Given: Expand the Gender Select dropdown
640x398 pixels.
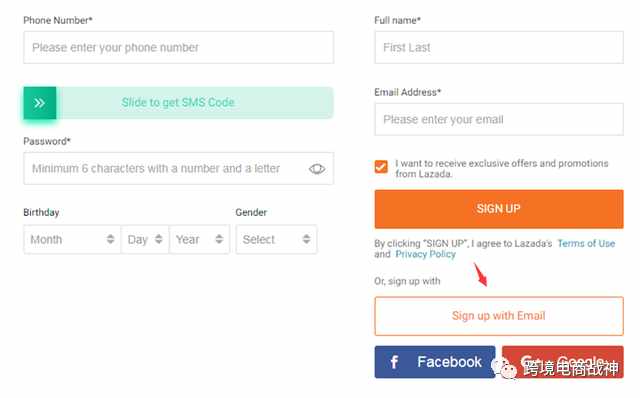Looking at the screenshot, I should tap(276, 239).
